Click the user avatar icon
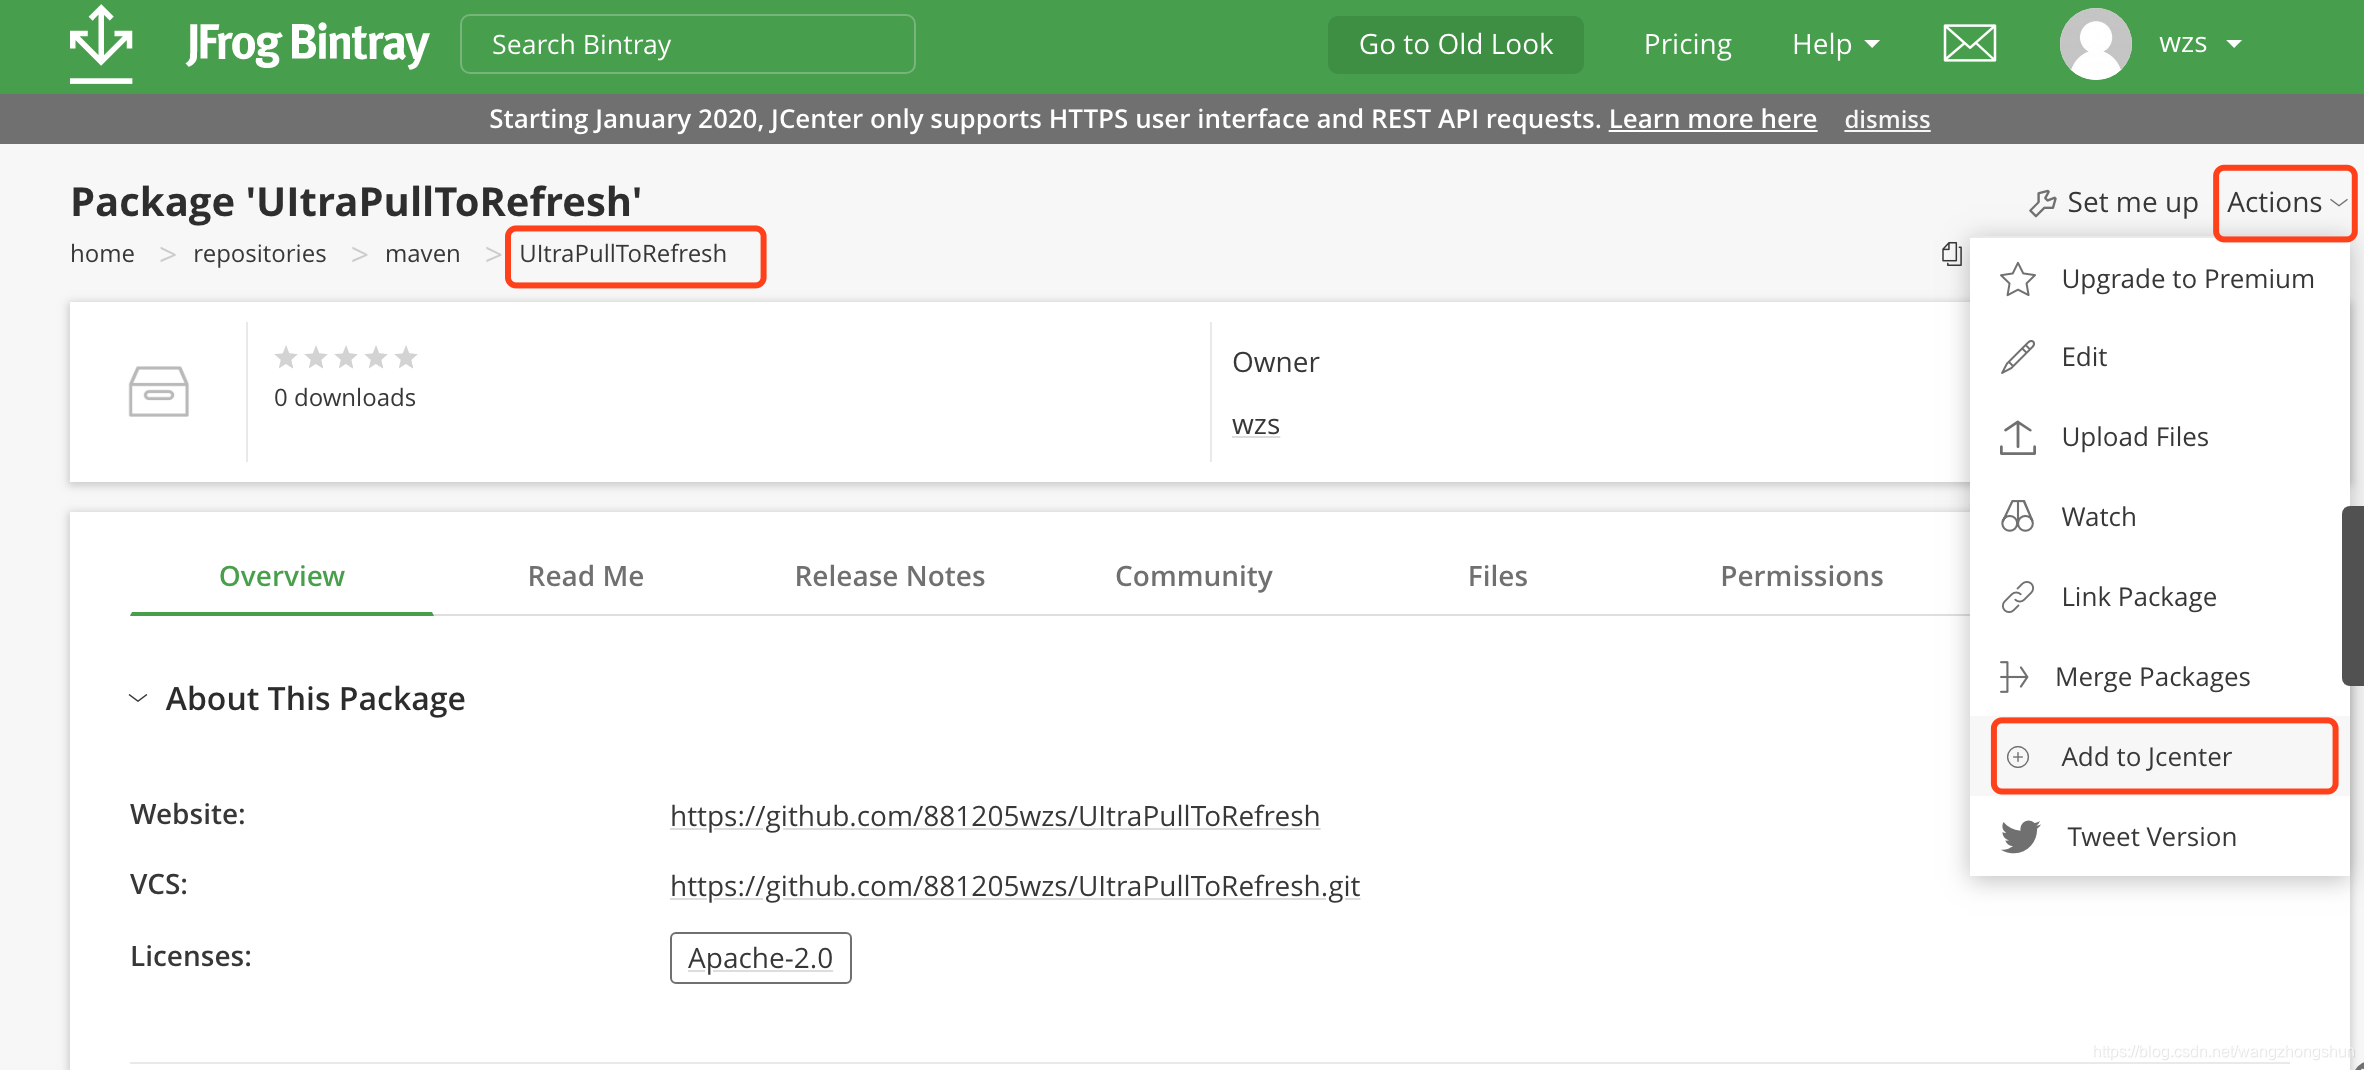 pyautogui.click(x=2095, y=44)
